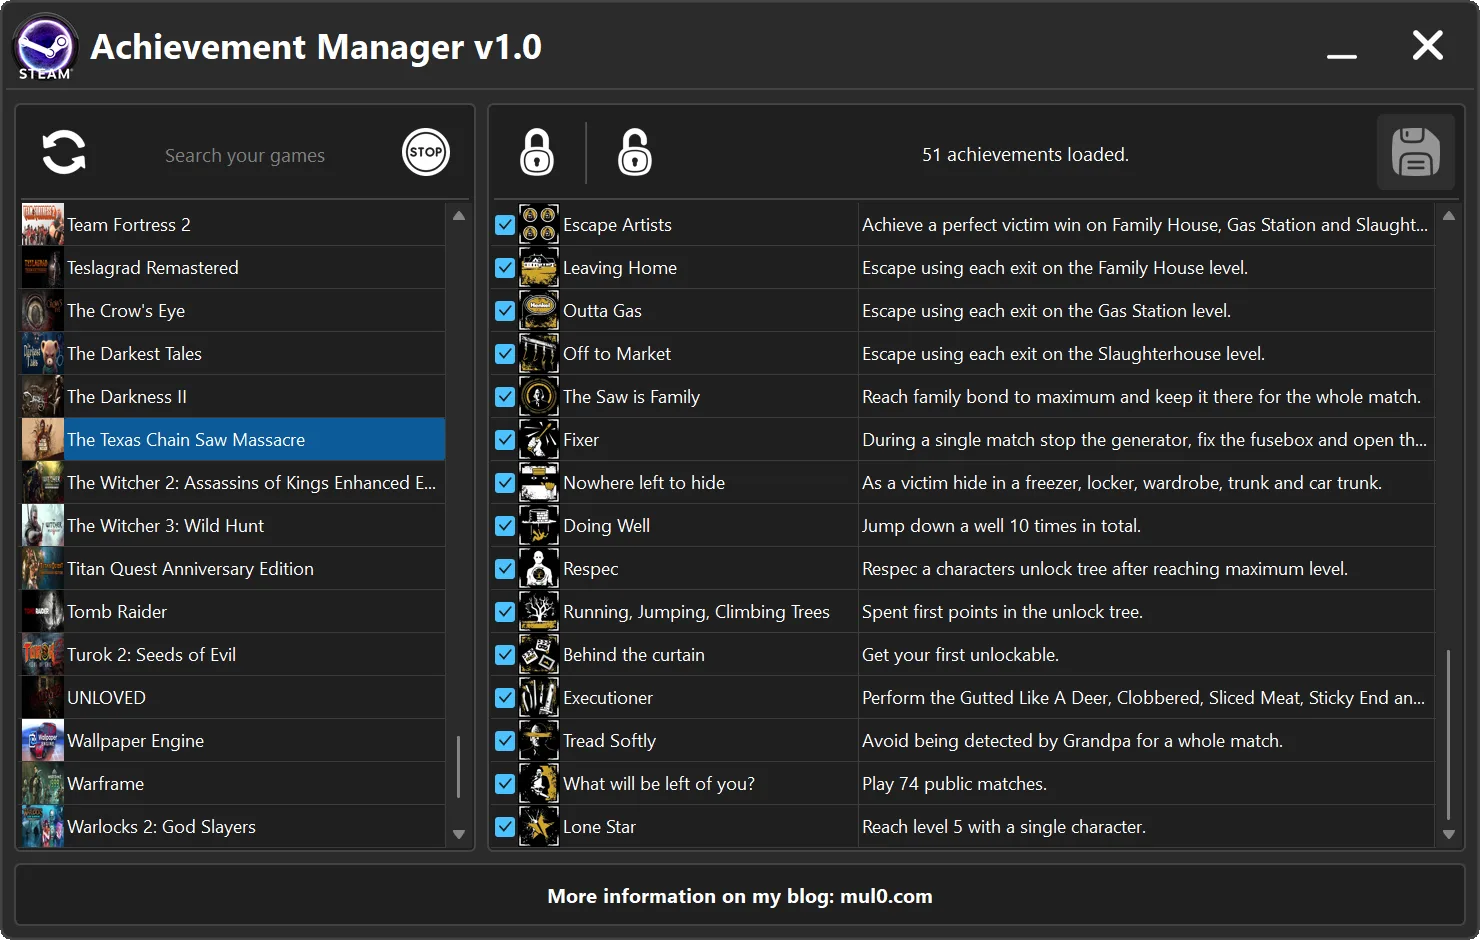Click the achievements list scroll-up arrow
Viewport: 1480px width, 940px height.
pos(1449,216)
